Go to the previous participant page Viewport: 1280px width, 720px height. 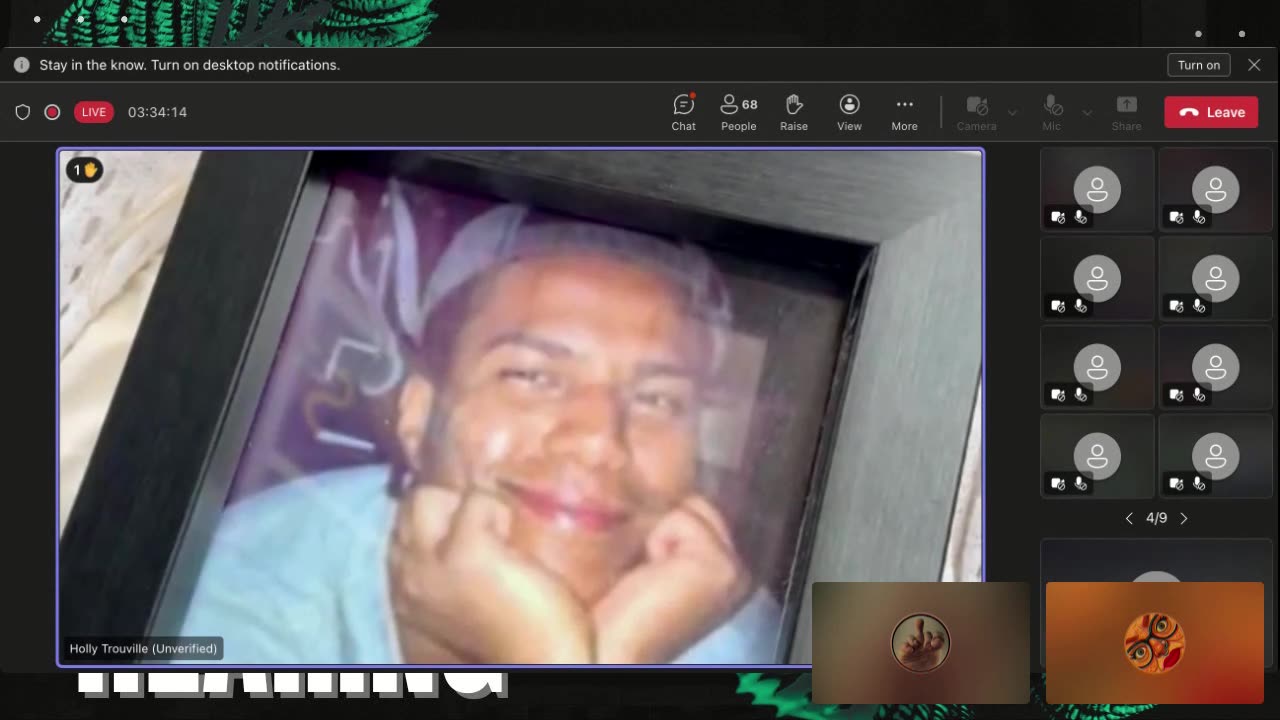[1129, 518]
